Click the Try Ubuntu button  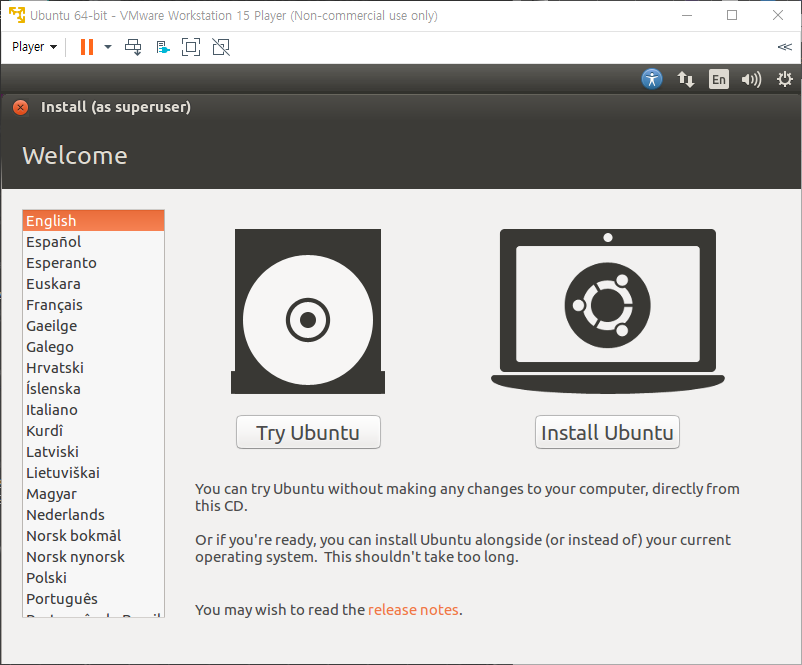tap(308, 432)
